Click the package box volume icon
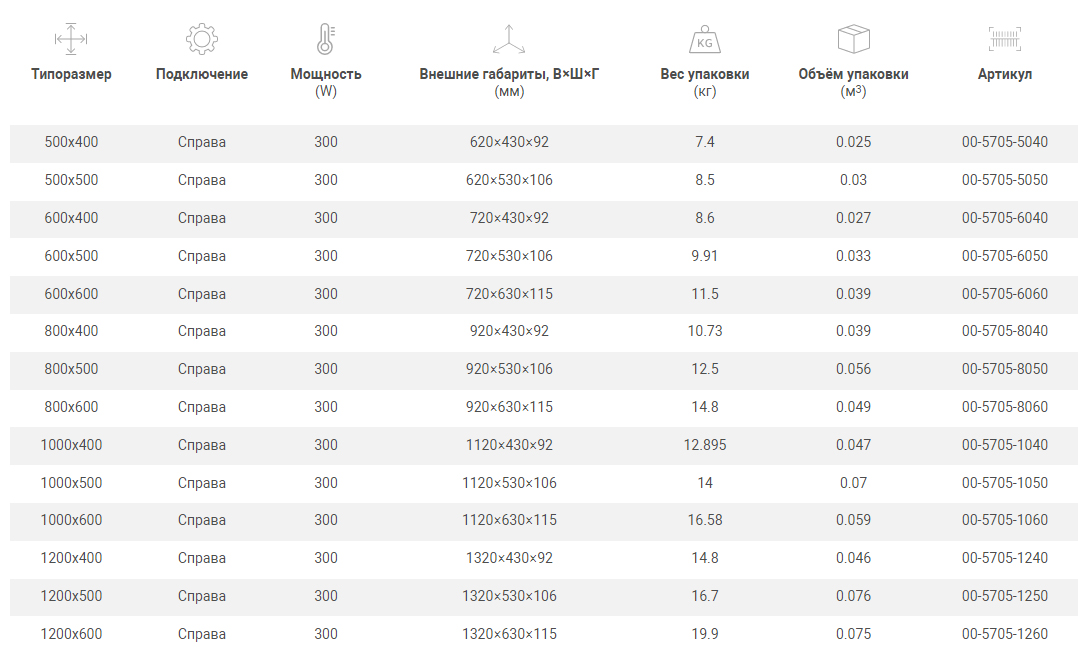 [x=853, y=39]
